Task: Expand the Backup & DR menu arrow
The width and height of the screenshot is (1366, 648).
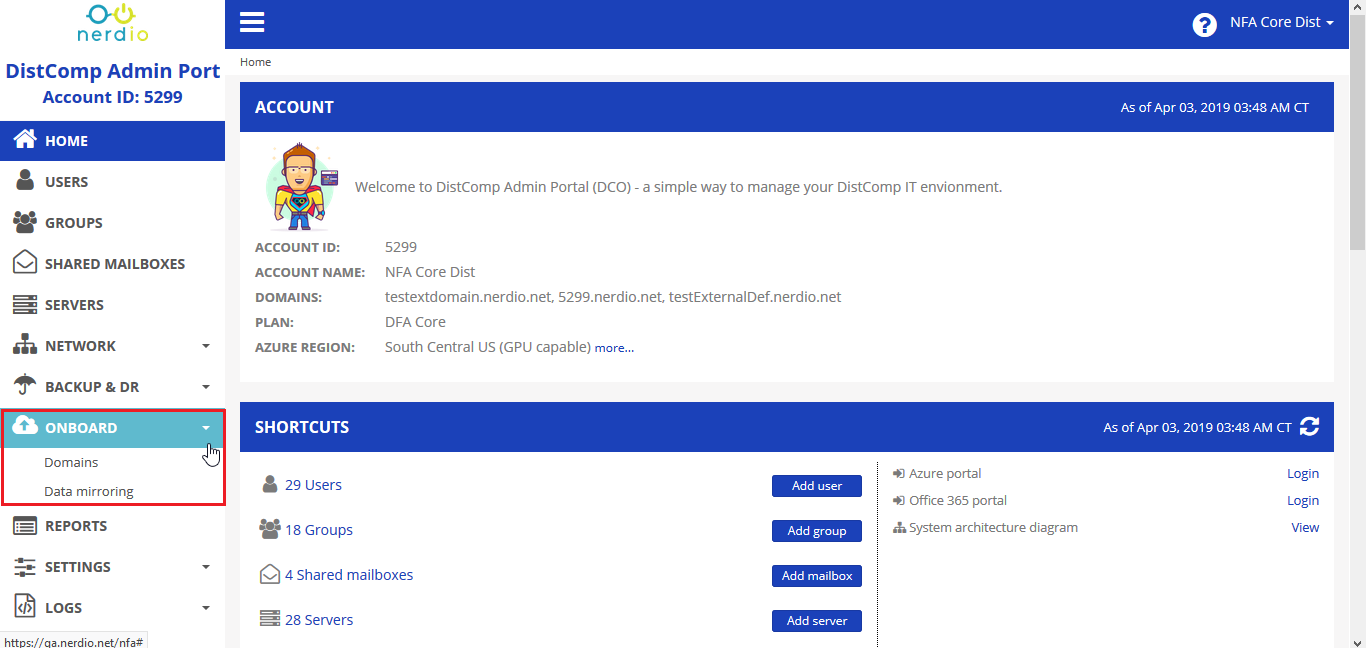Action: [x=206, y=387]
